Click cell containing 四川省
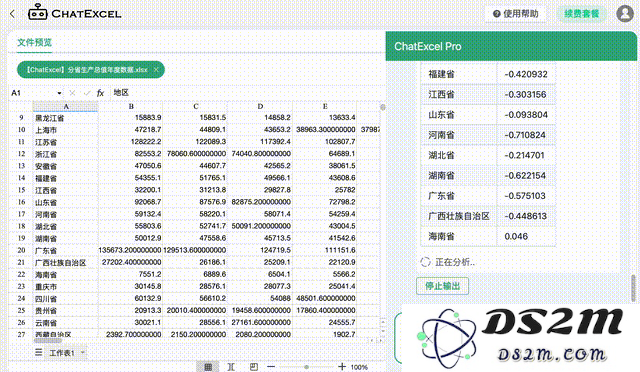This screenshot has width=640, height=372. pos(65,299)
